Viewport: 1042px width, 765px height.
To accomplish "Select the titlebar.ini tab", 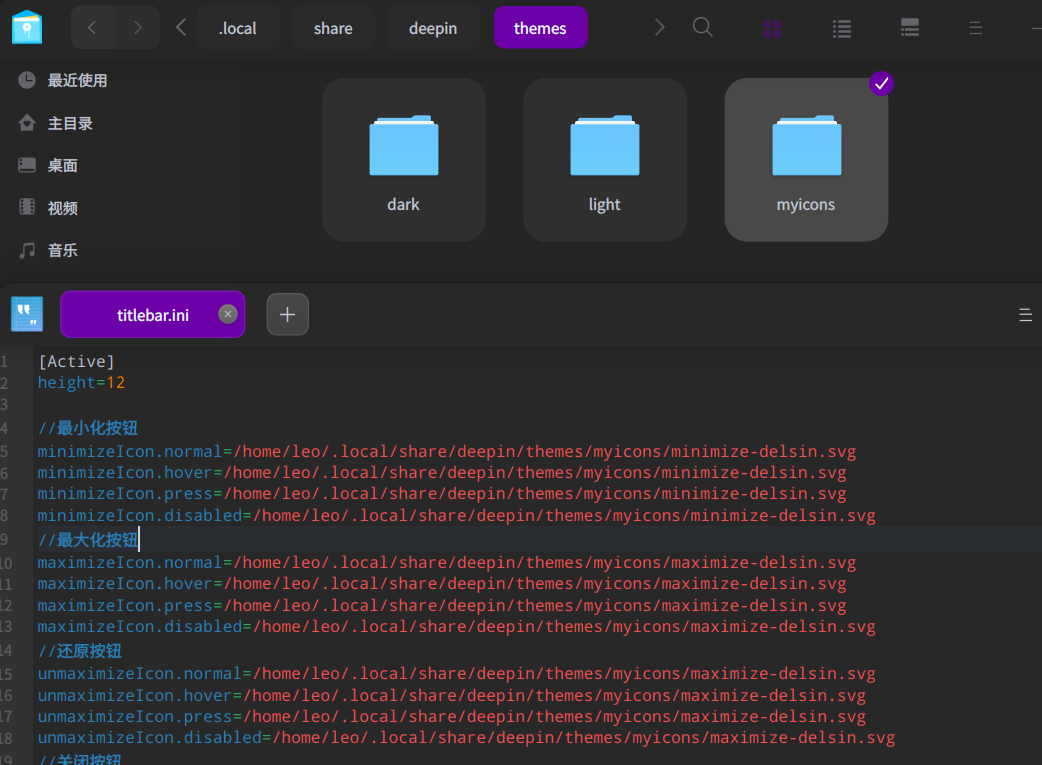I will (x=152, y=315).
